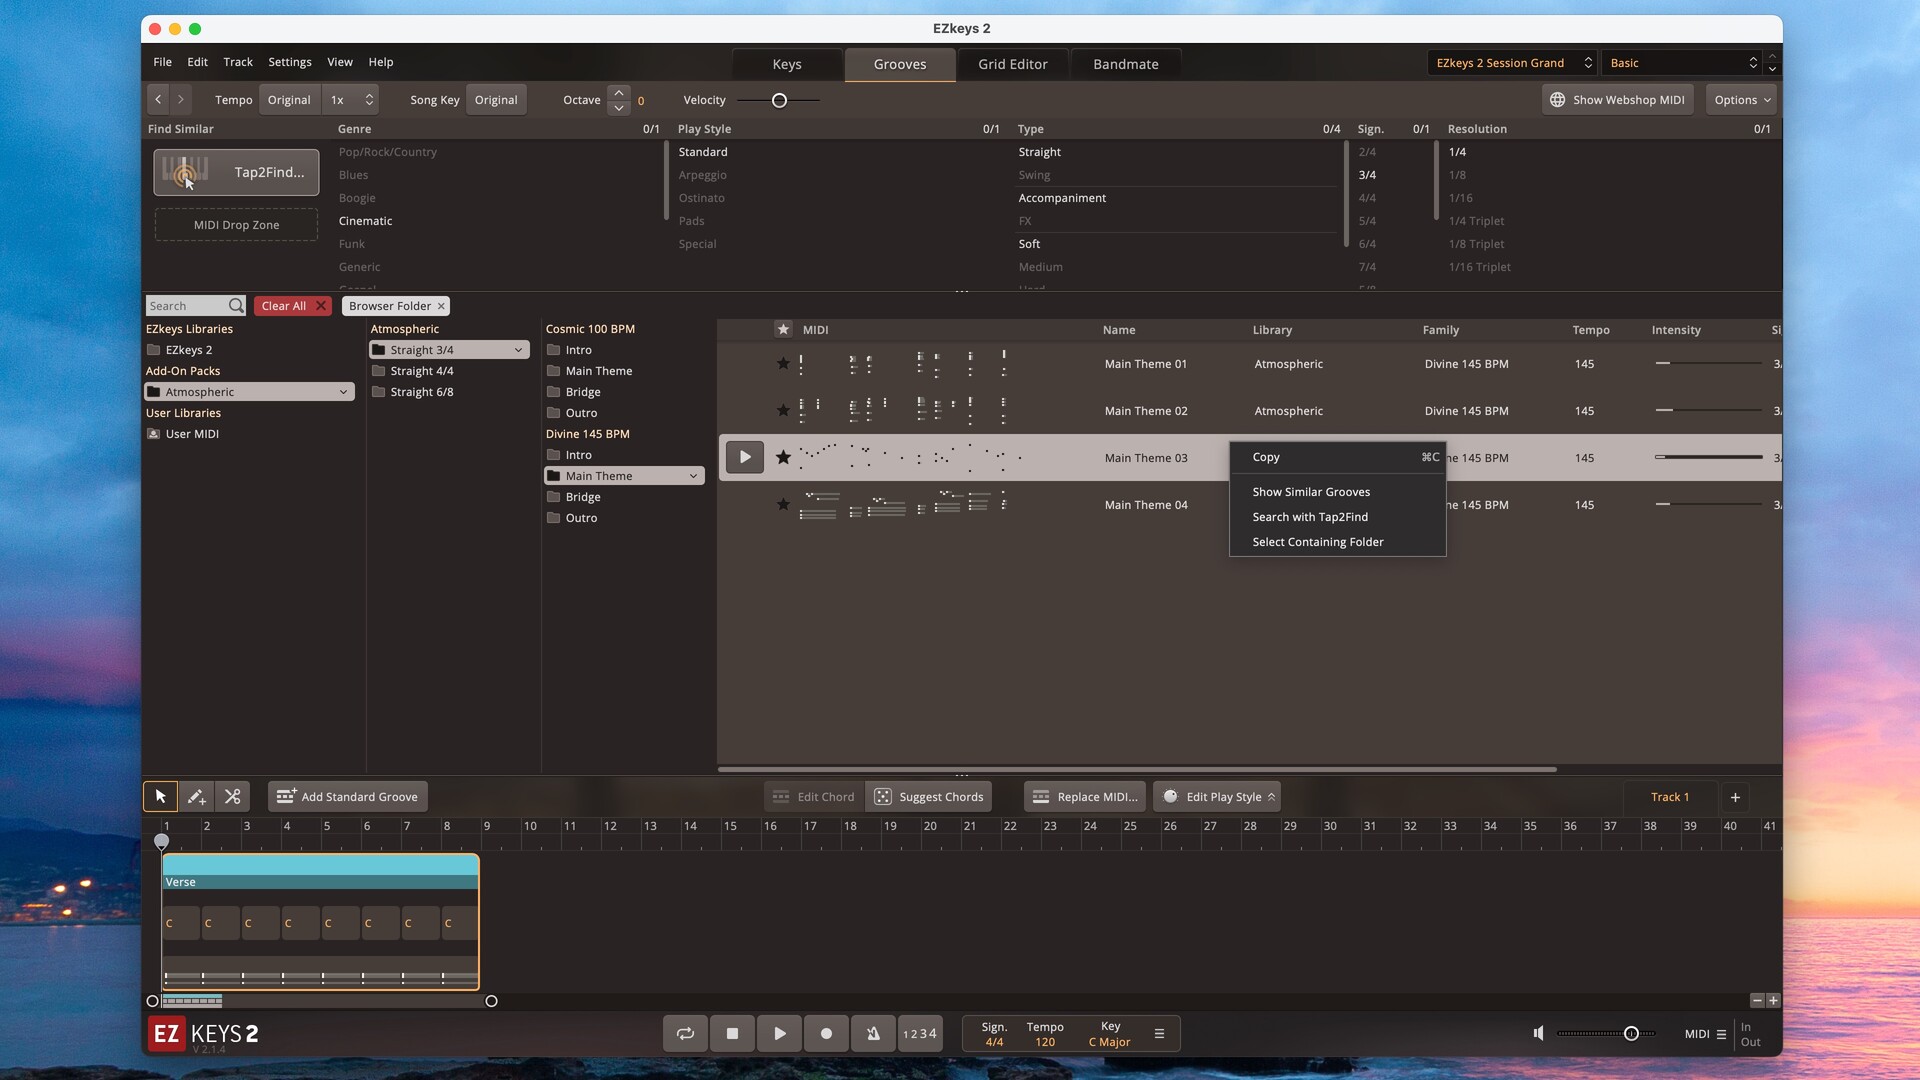Click the speaker volume icon

[x=1538, y=1034]
